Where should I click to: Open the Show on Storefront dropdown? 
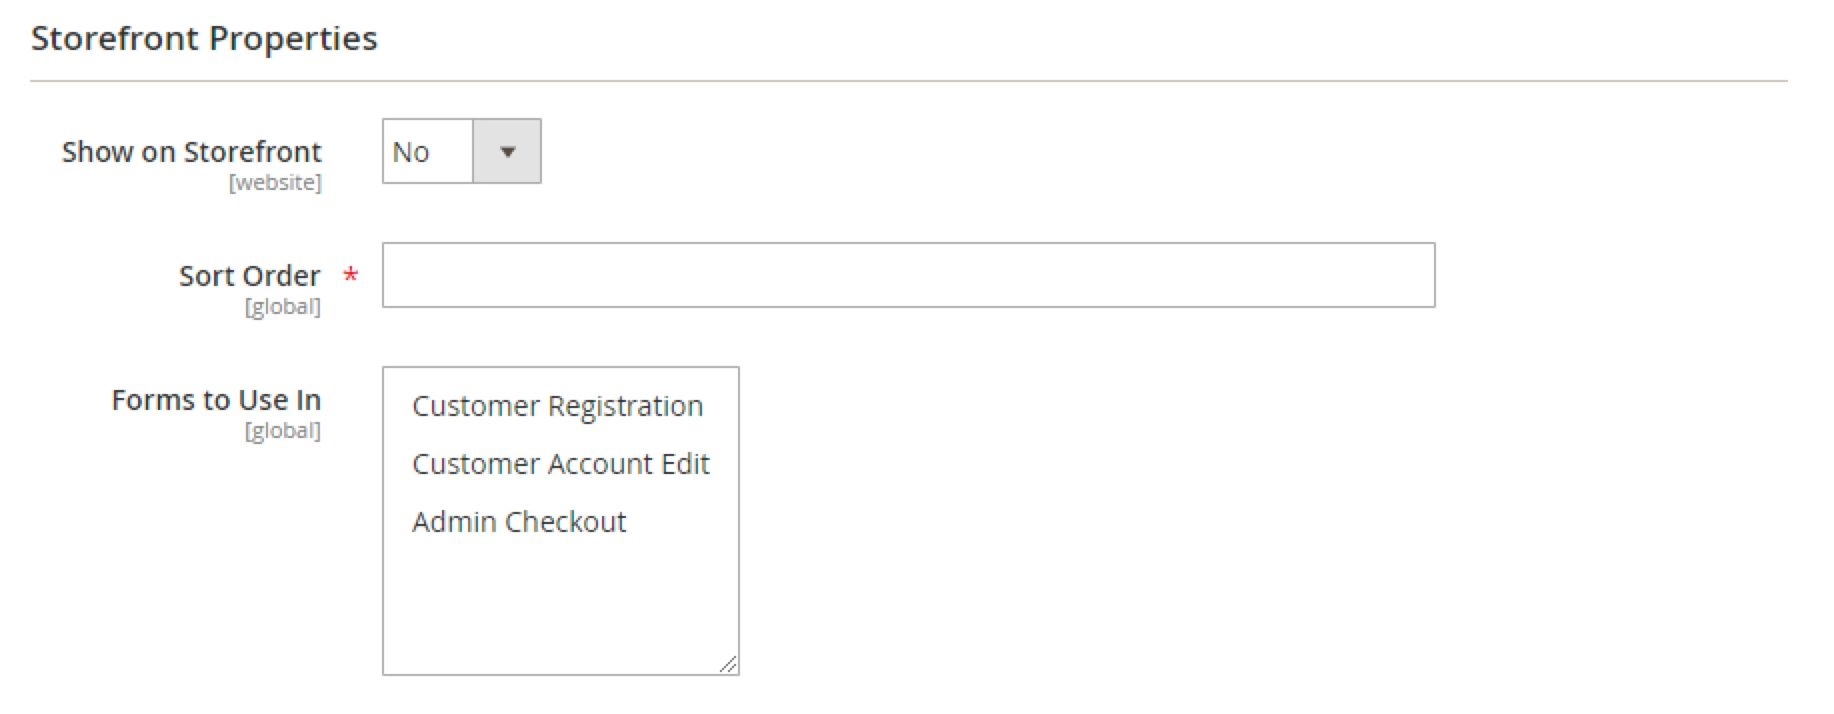pyautogui.click(x=461, y=151)
